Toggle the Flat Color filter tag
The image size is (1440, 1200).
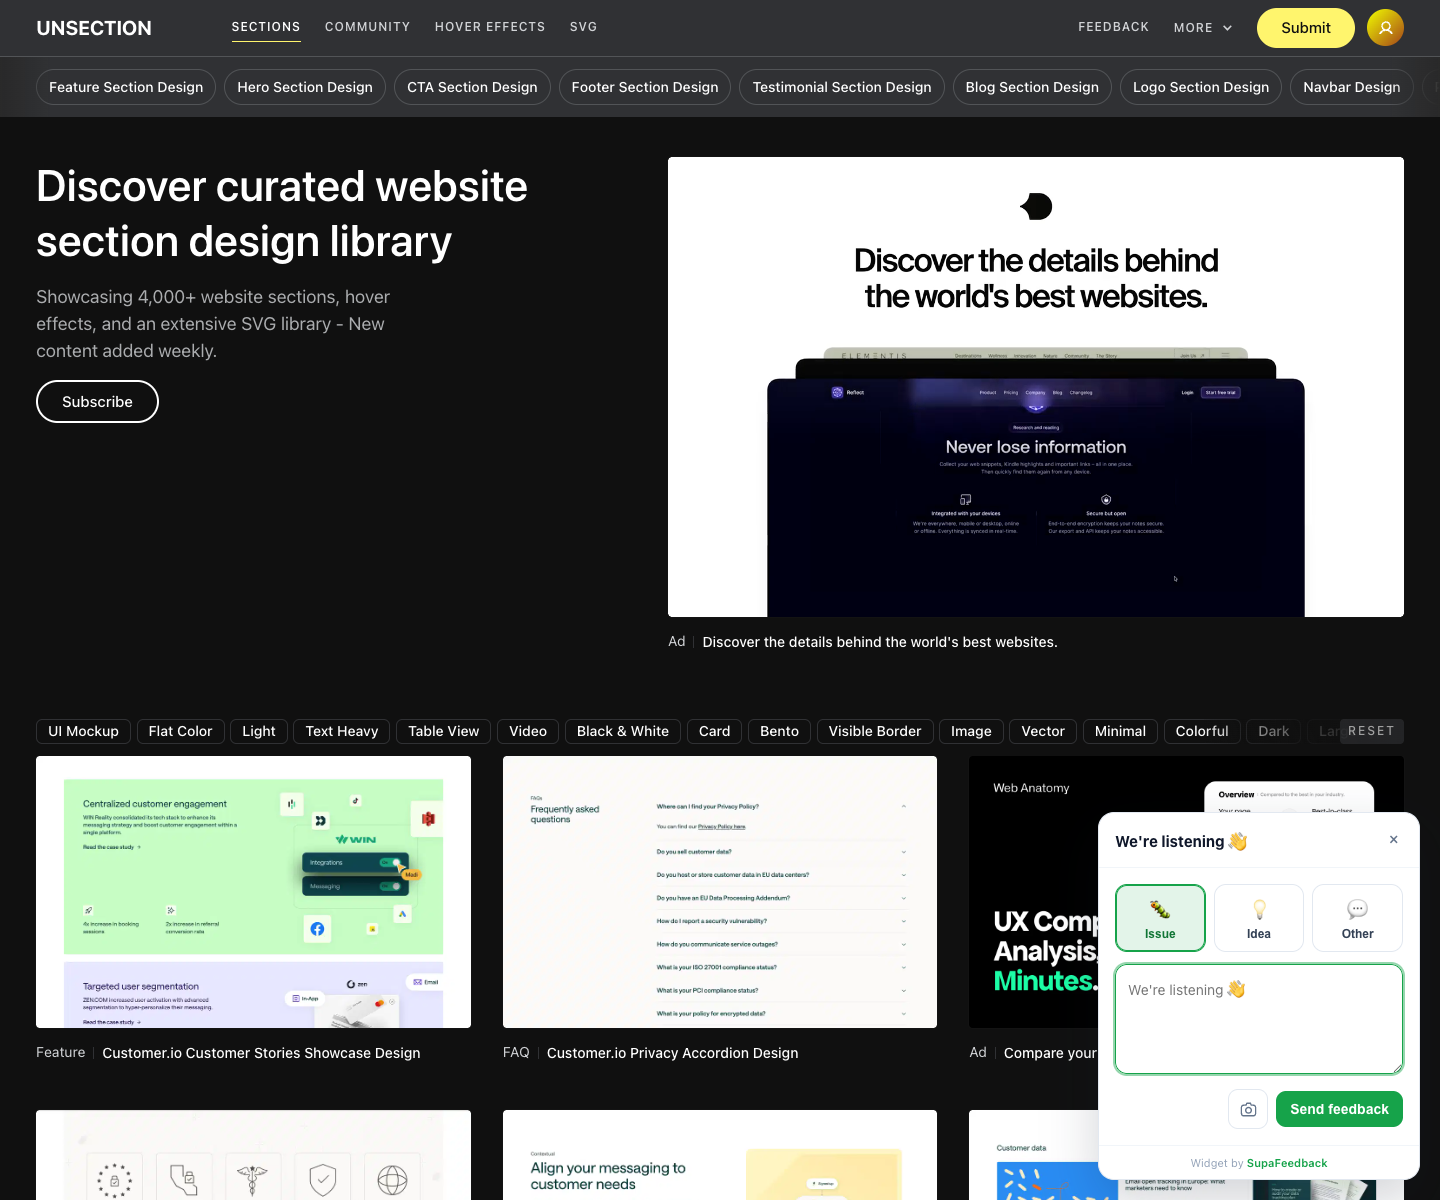tap(180, 731)
